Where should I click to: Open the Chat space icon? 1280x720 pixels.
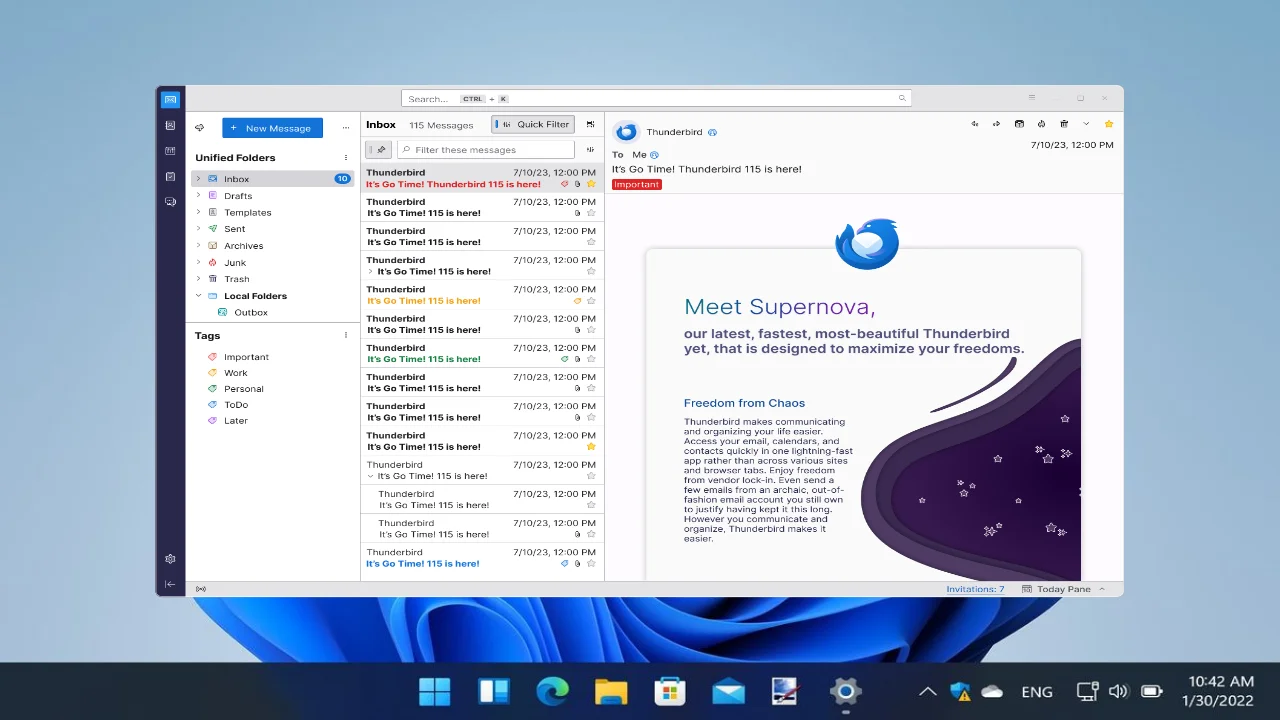coord(170,202)
